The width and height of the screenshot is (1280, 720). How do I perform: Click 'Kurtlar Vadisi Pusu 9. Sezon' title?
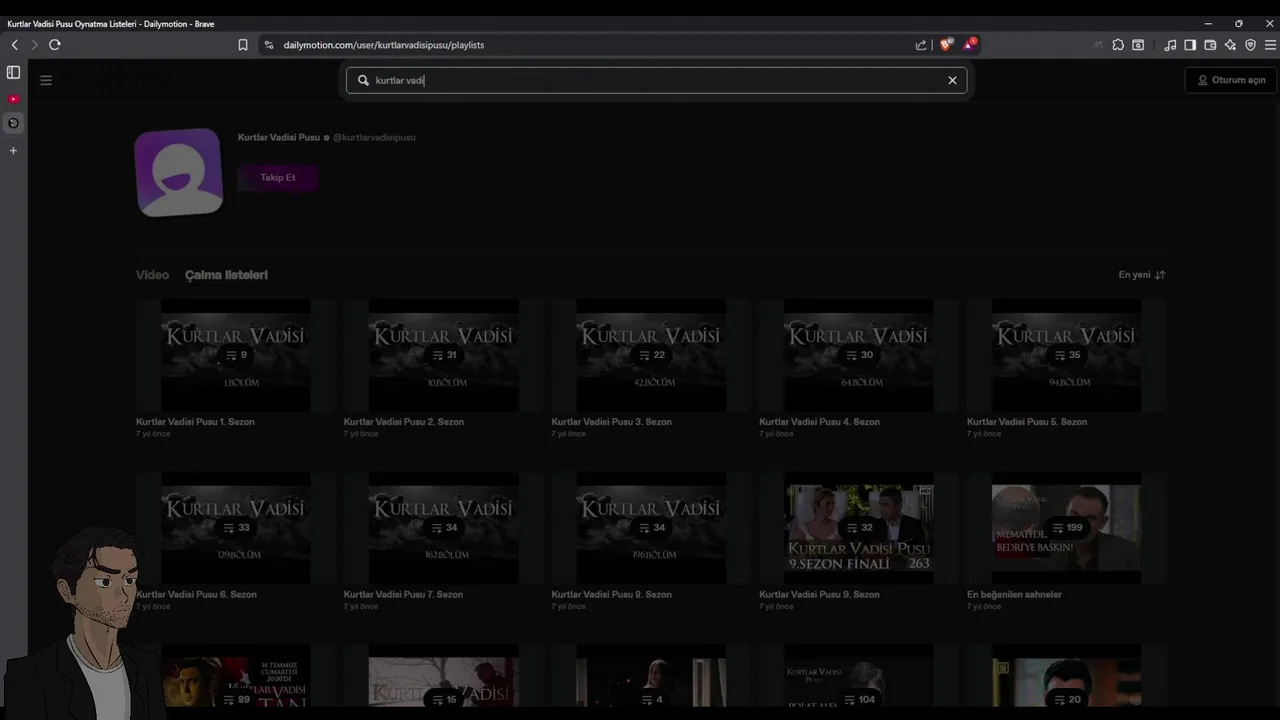[820, 595]
